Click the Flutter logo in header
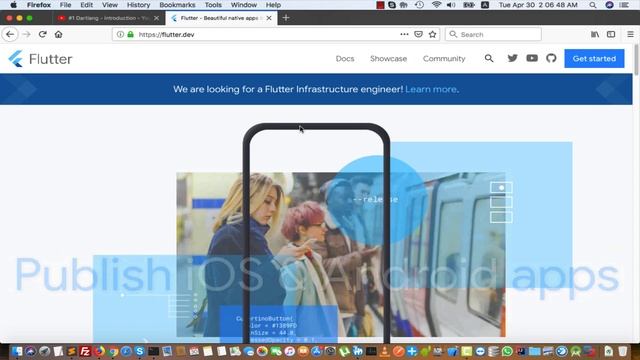This screenshot has height=360, width=640. [40, 59]
